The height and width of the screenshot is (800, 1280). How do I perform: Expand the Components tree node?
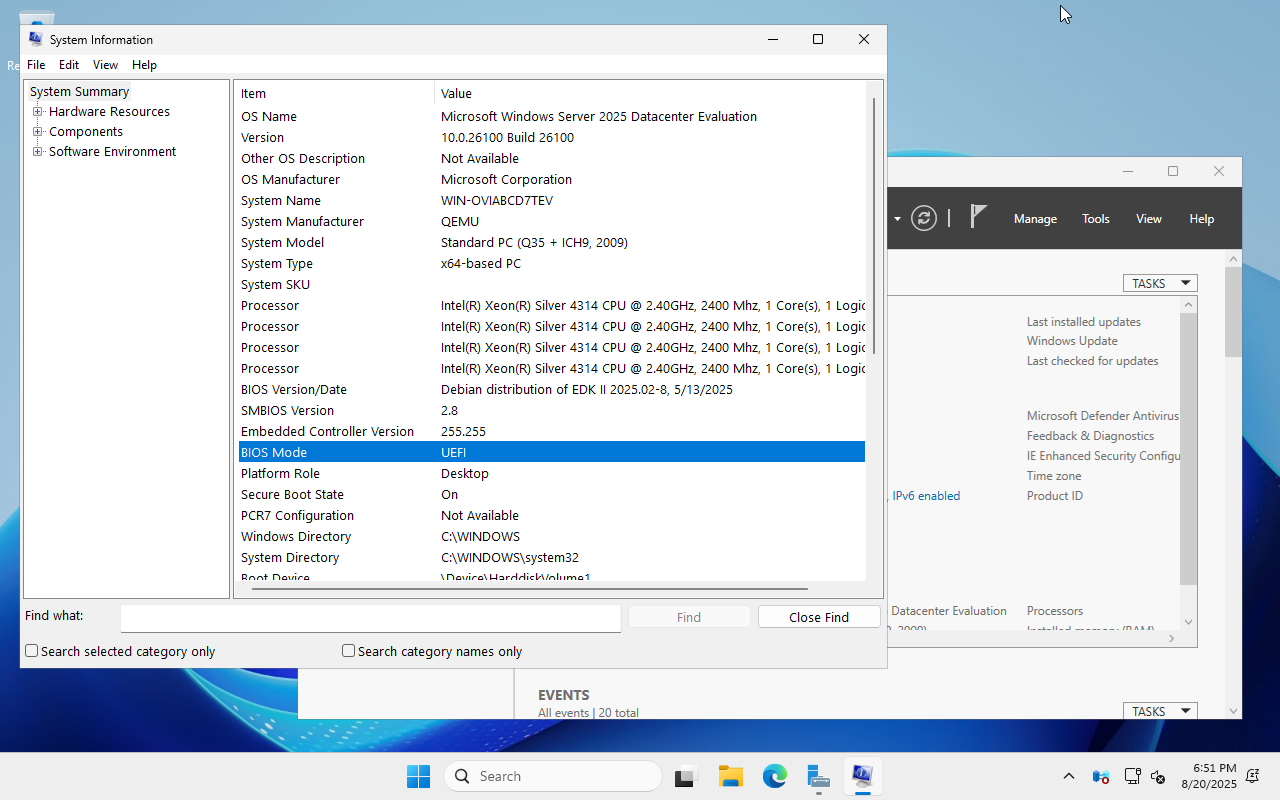pyautogui.click(x=37, y=131)
